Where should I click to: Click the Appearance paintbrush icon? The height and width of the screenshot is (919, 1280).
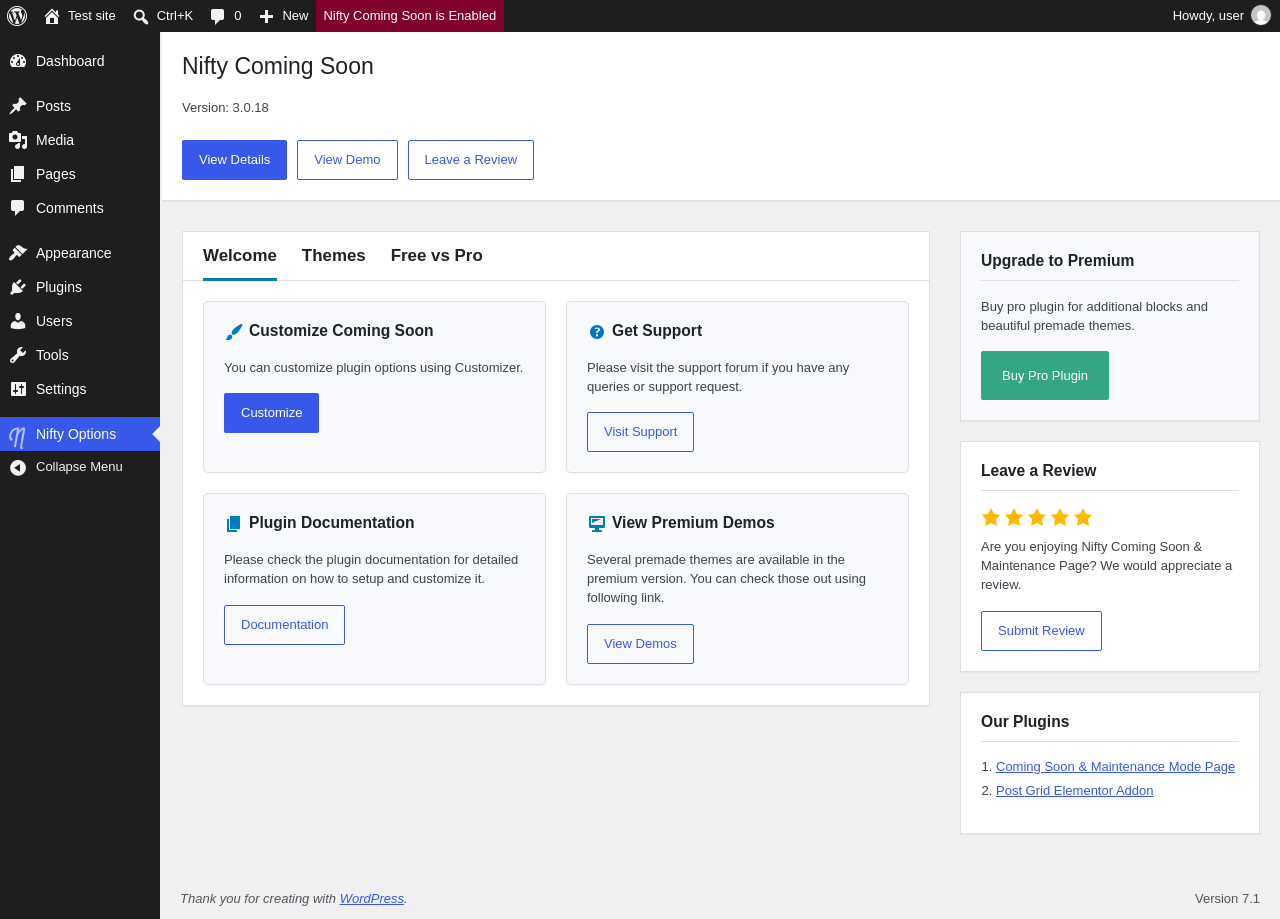(x=18, y=253)
